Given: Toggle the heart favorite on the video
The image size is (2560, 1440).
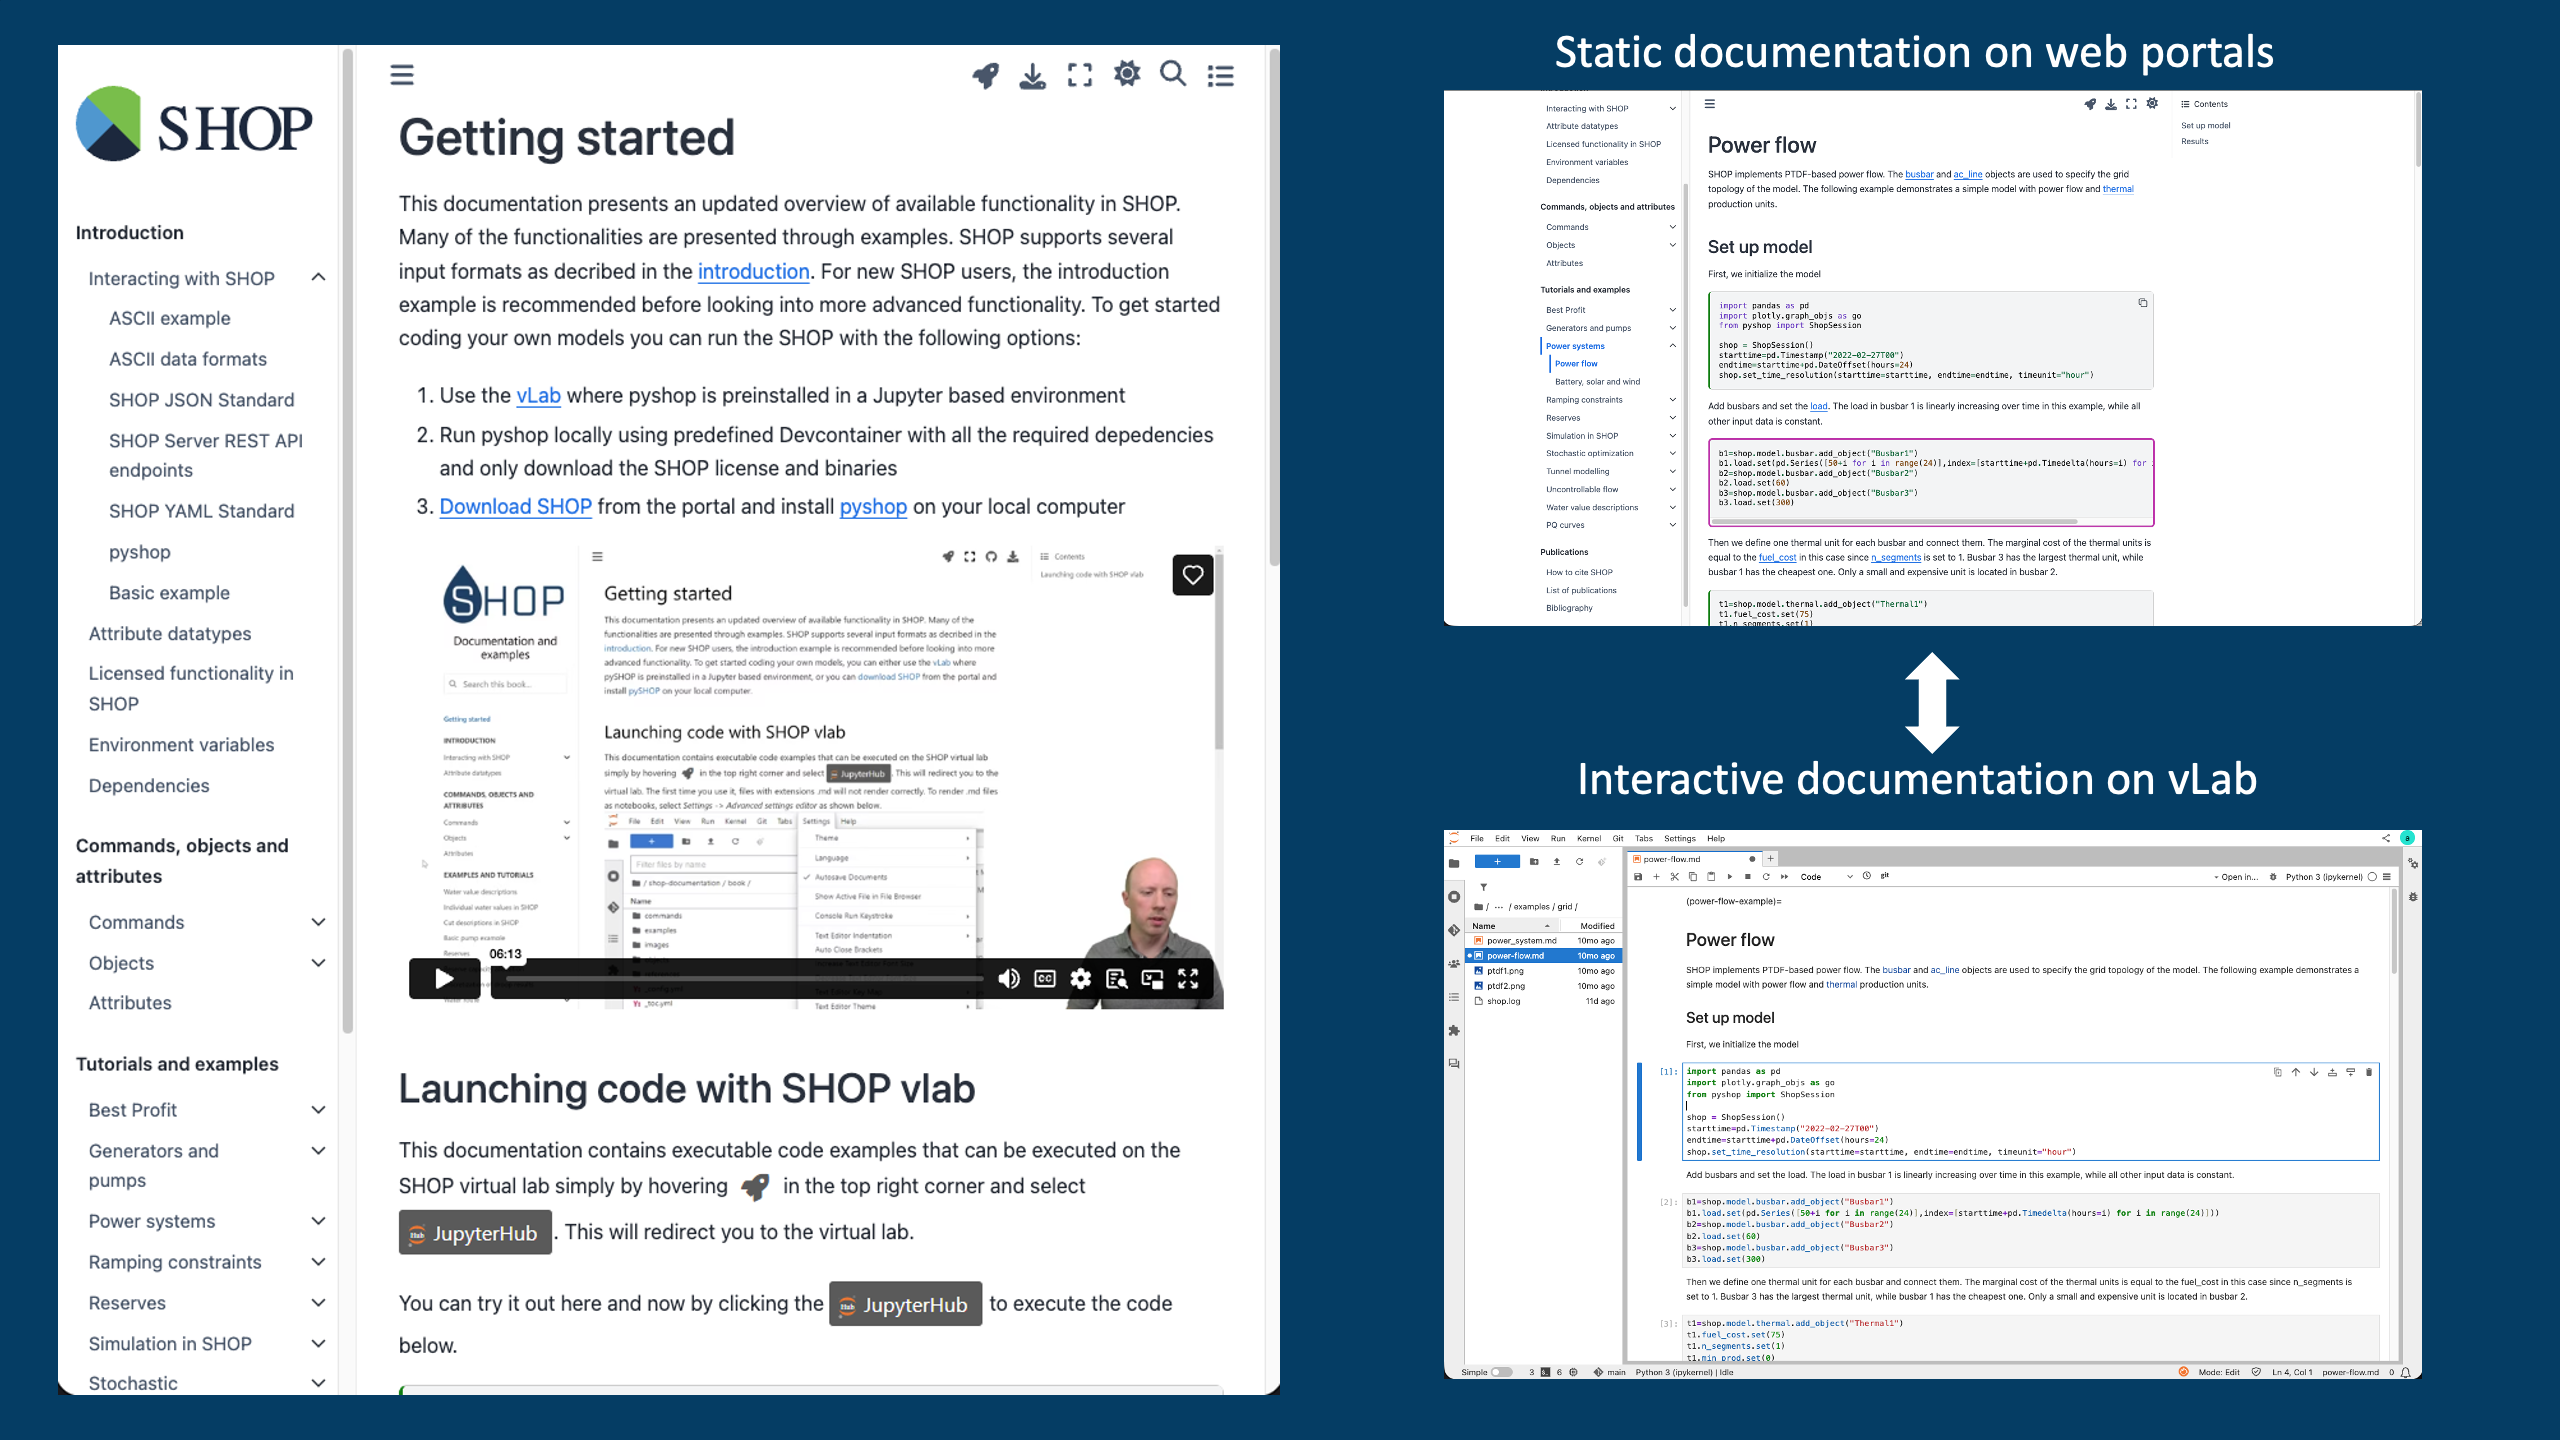Looking at the screenshot, I should coord(1193,575).
